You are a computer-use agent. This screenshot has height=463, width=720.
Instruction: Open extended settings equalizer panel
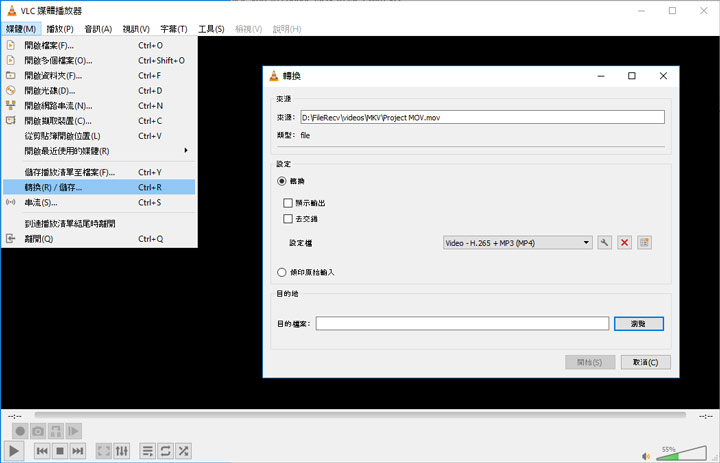point(122,451)
